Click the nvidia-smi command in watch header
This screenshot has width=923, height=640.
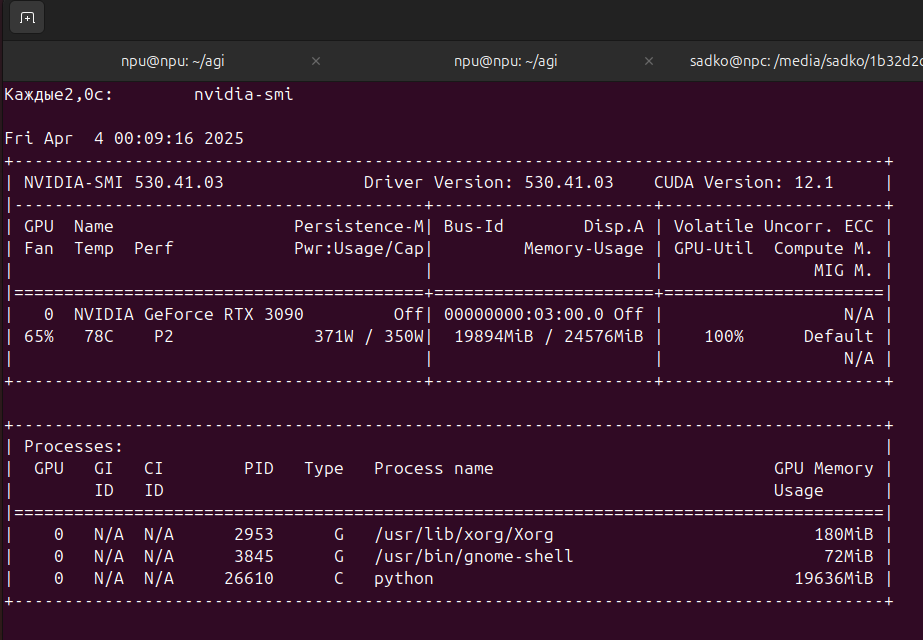[243, 94]
